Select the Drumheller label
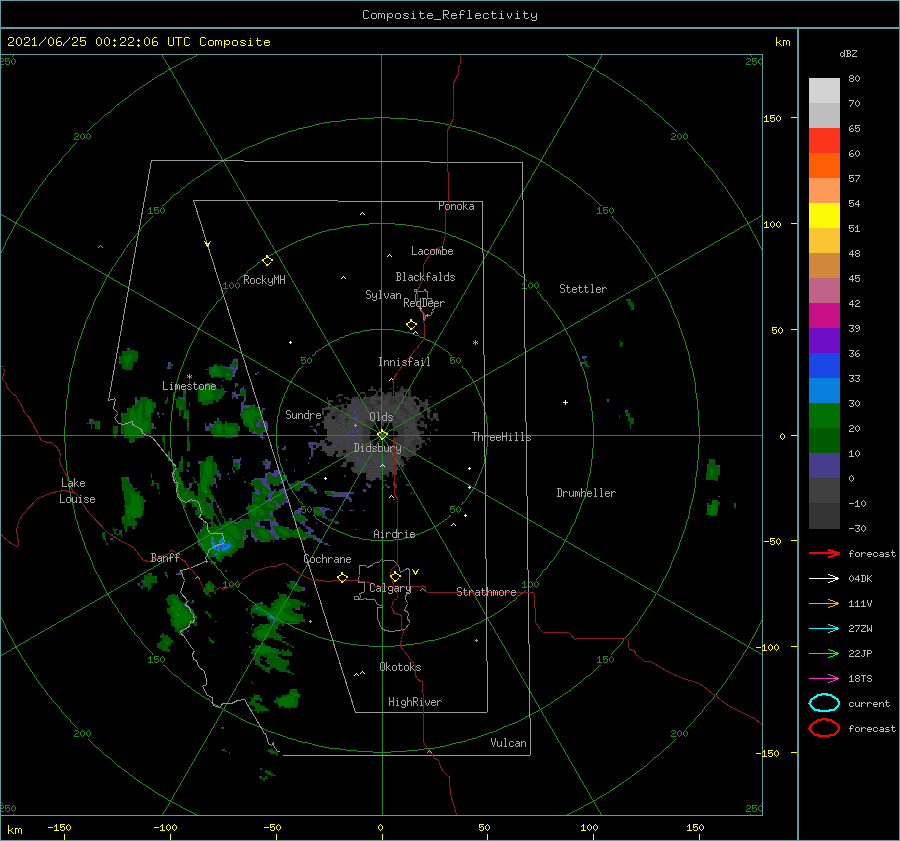This screenshot has height=841, width=900. point(586,493)
